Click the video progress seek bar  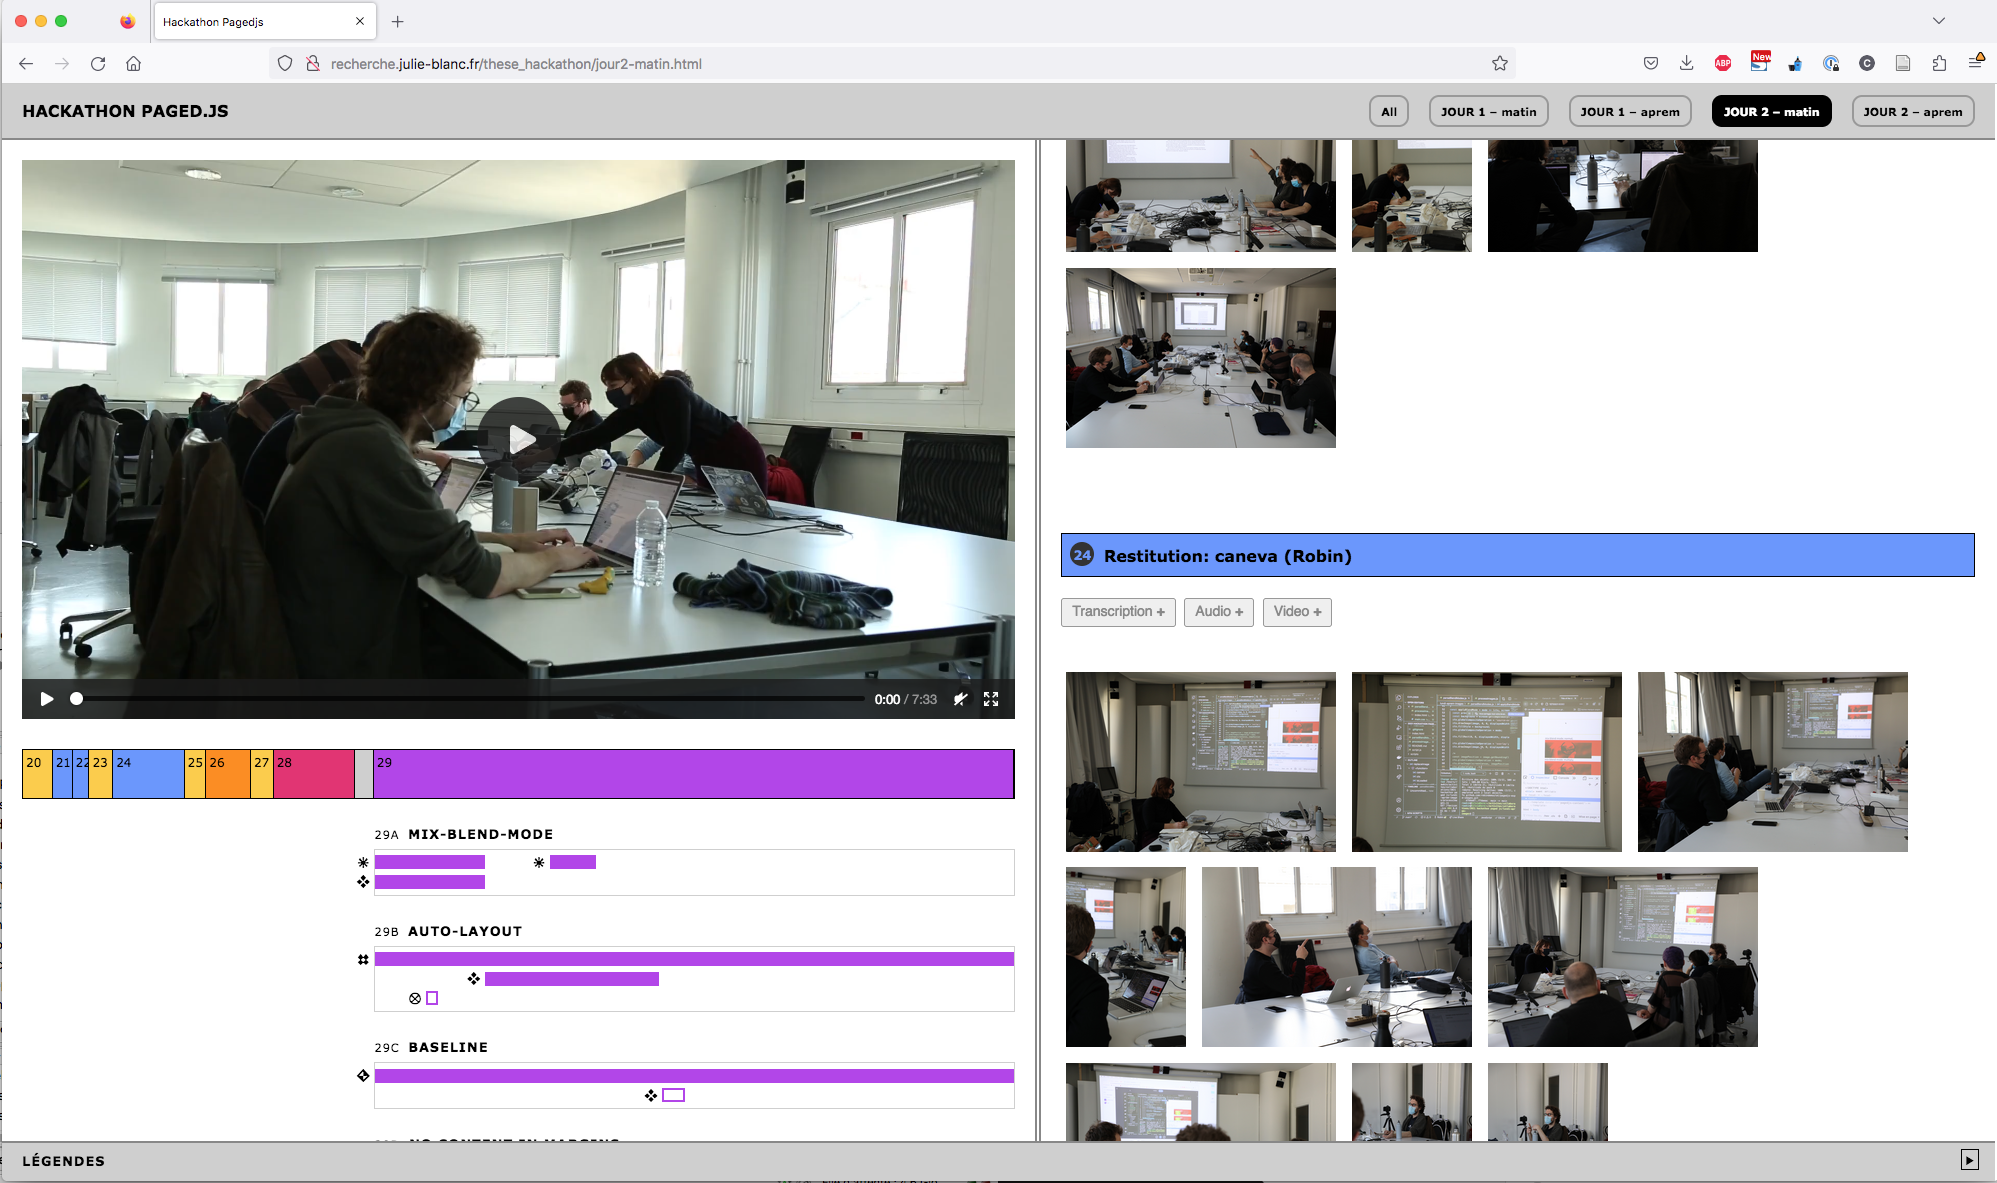pos(470,699)
